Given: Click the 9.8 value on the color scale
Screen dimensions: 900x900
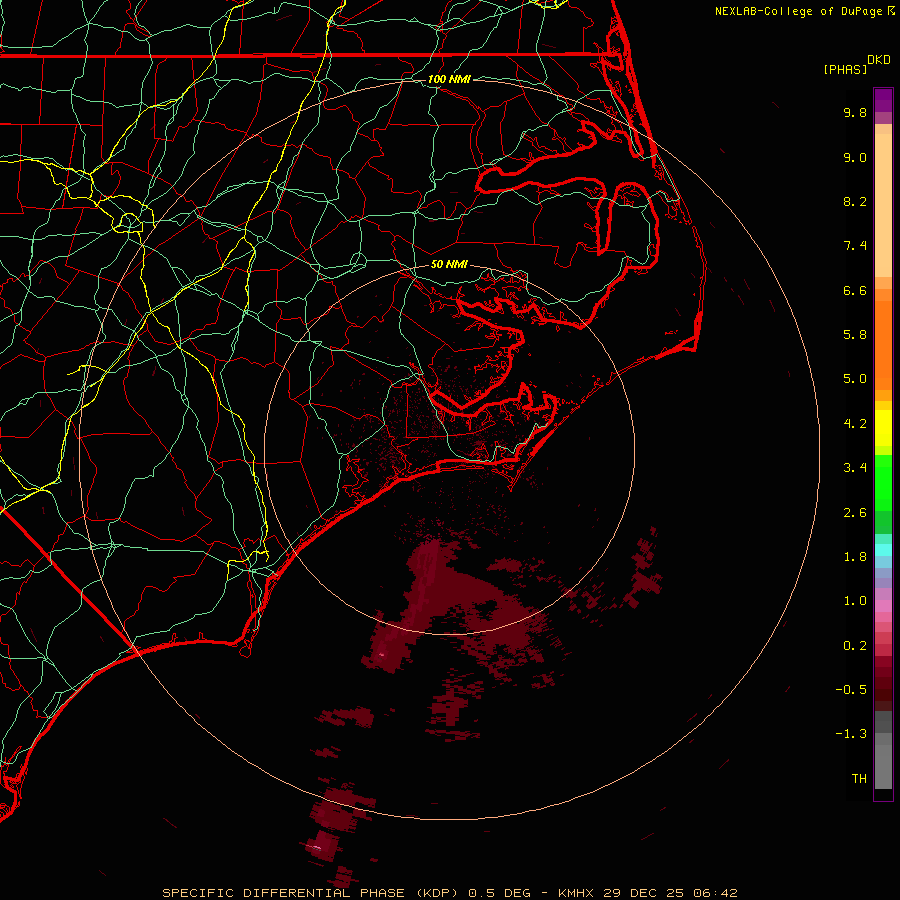Looking at the screenshot, I should click(x=855, y=112).
